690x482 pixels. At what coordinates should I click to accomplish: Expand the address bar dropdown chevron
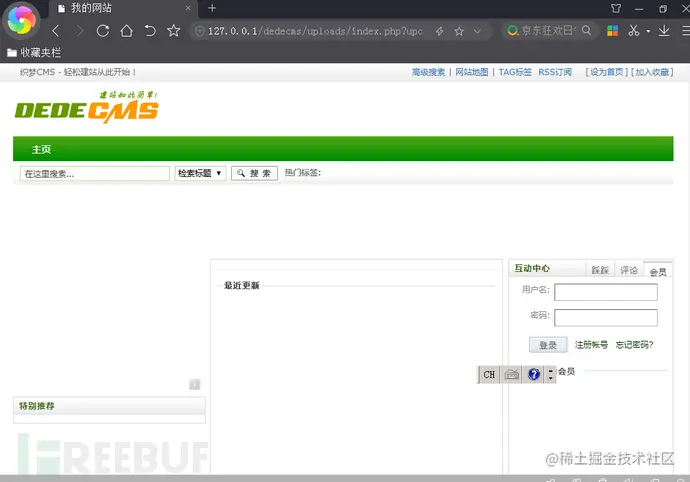(x=477, y=31)
